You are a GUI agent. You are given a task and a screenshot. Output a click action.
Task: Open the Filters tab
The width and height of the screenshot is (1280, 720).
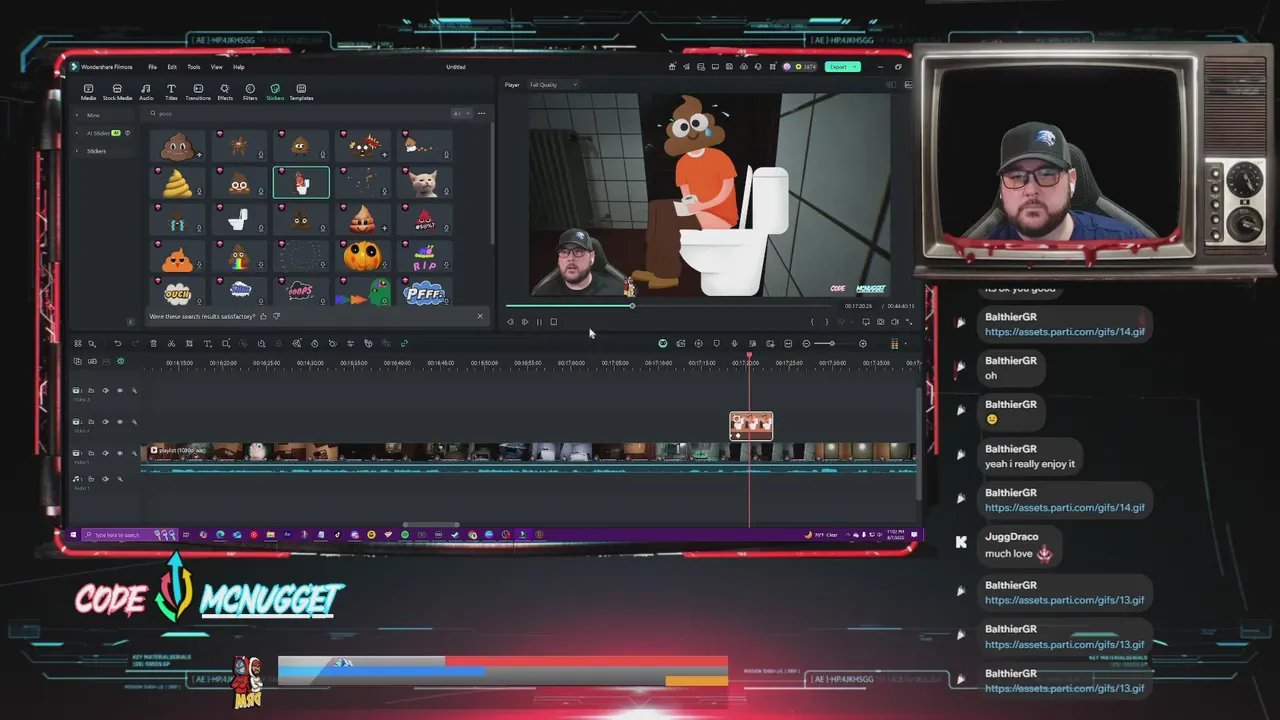point(250,92)
